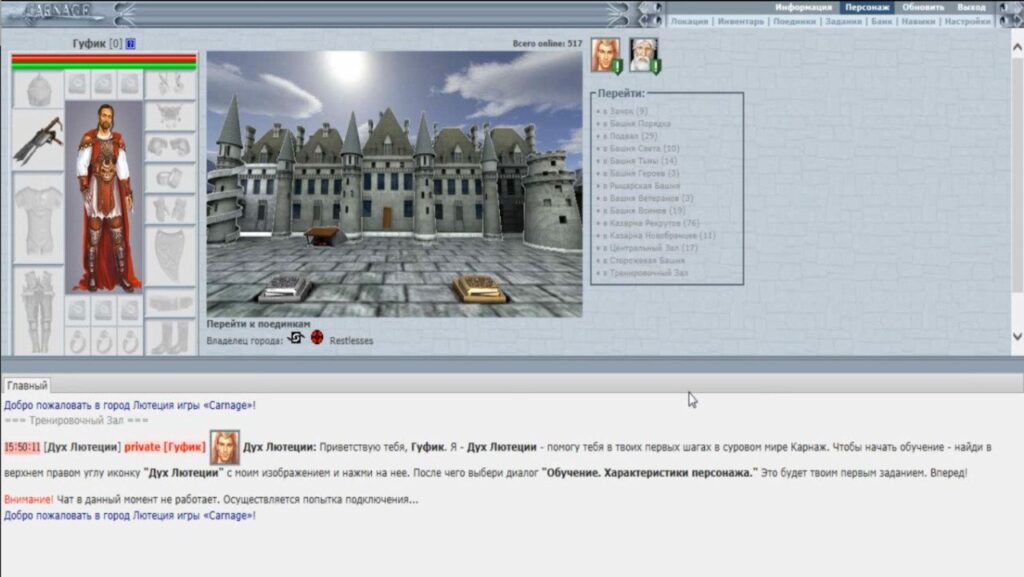Click the white-bearded elder portrait icon
This screenshot has height=577, width=1024.
pyautogui.click(x=644, y=55)
